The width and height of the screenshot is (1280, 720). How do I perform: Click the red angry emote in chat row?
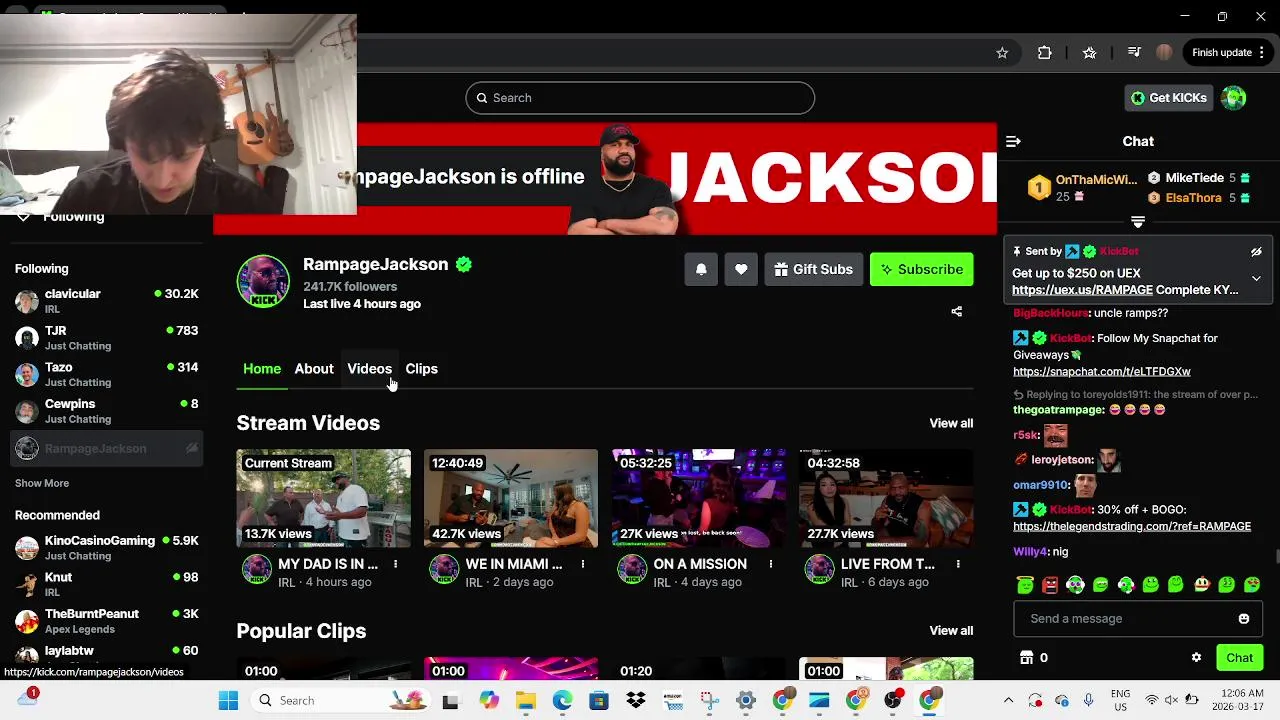point(1050,585)
